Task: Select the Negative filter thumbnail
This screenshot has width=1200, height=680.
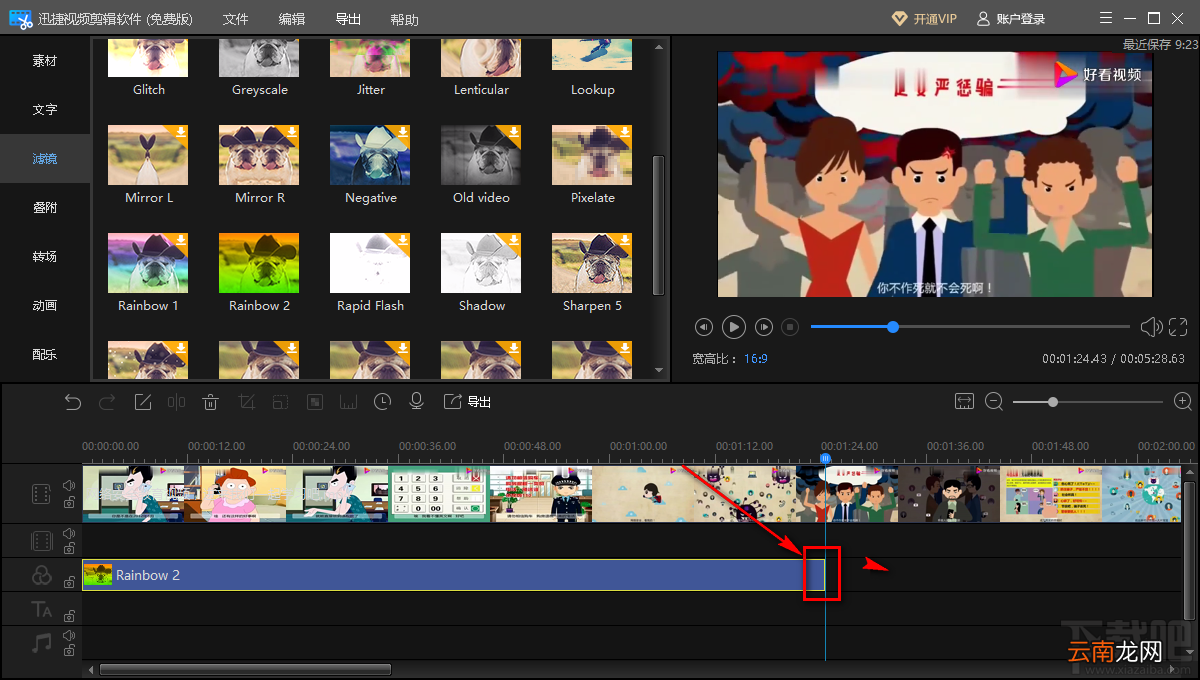Action: point(370,155)
